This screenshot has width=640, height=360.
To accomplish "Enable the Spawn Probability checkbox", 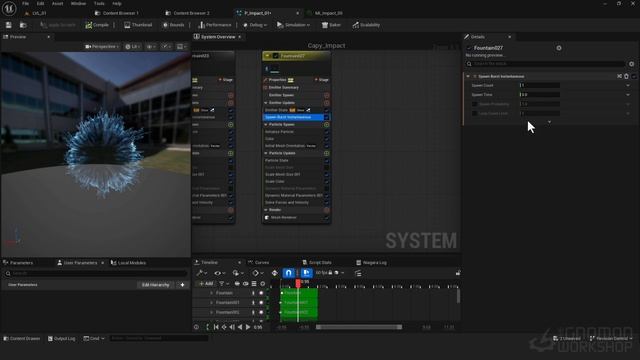I will point(474,104).
